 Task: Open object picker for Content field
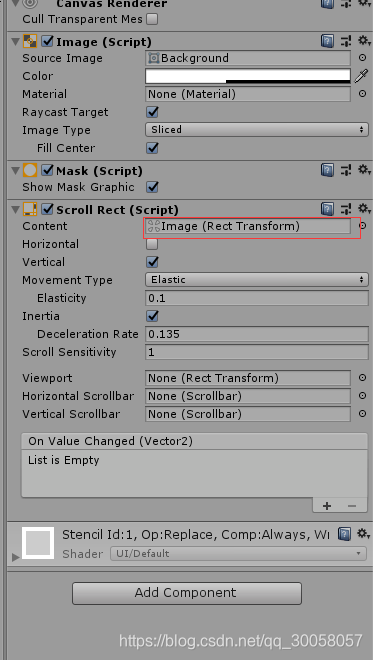click(362, 226)
